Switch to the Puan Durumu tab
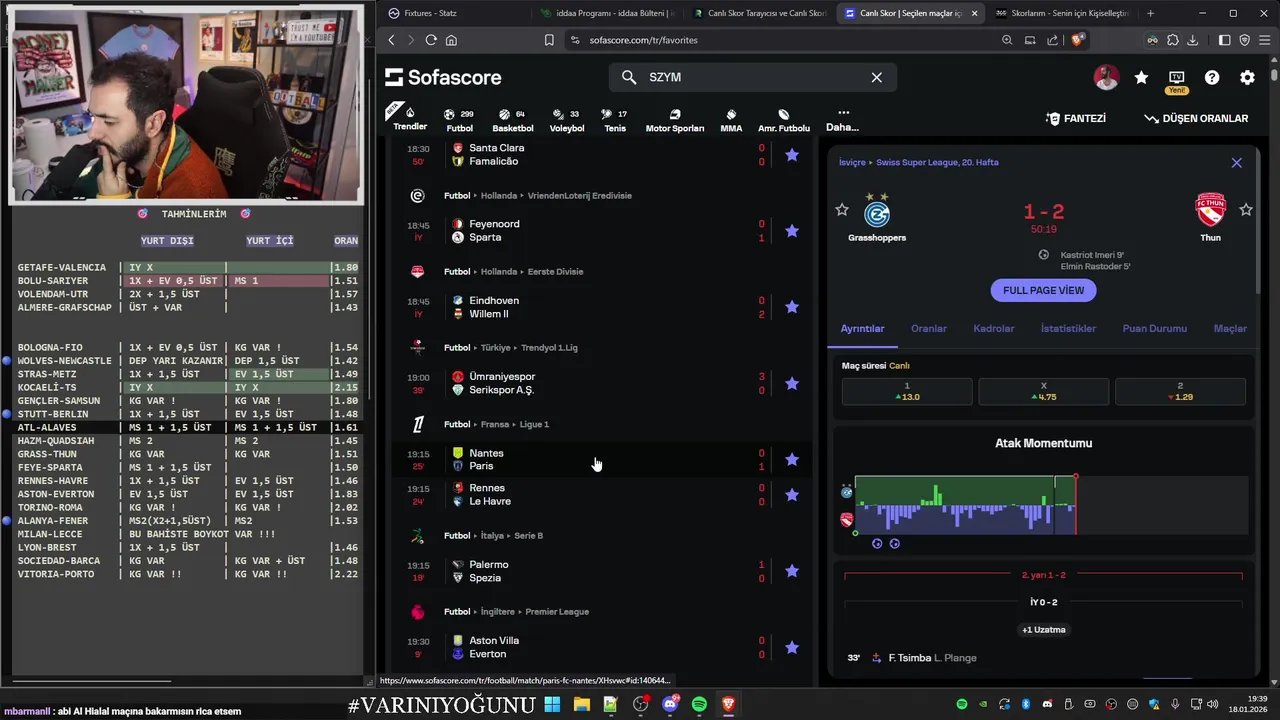Viewport: 1280px width, 720px height. 1155,328
